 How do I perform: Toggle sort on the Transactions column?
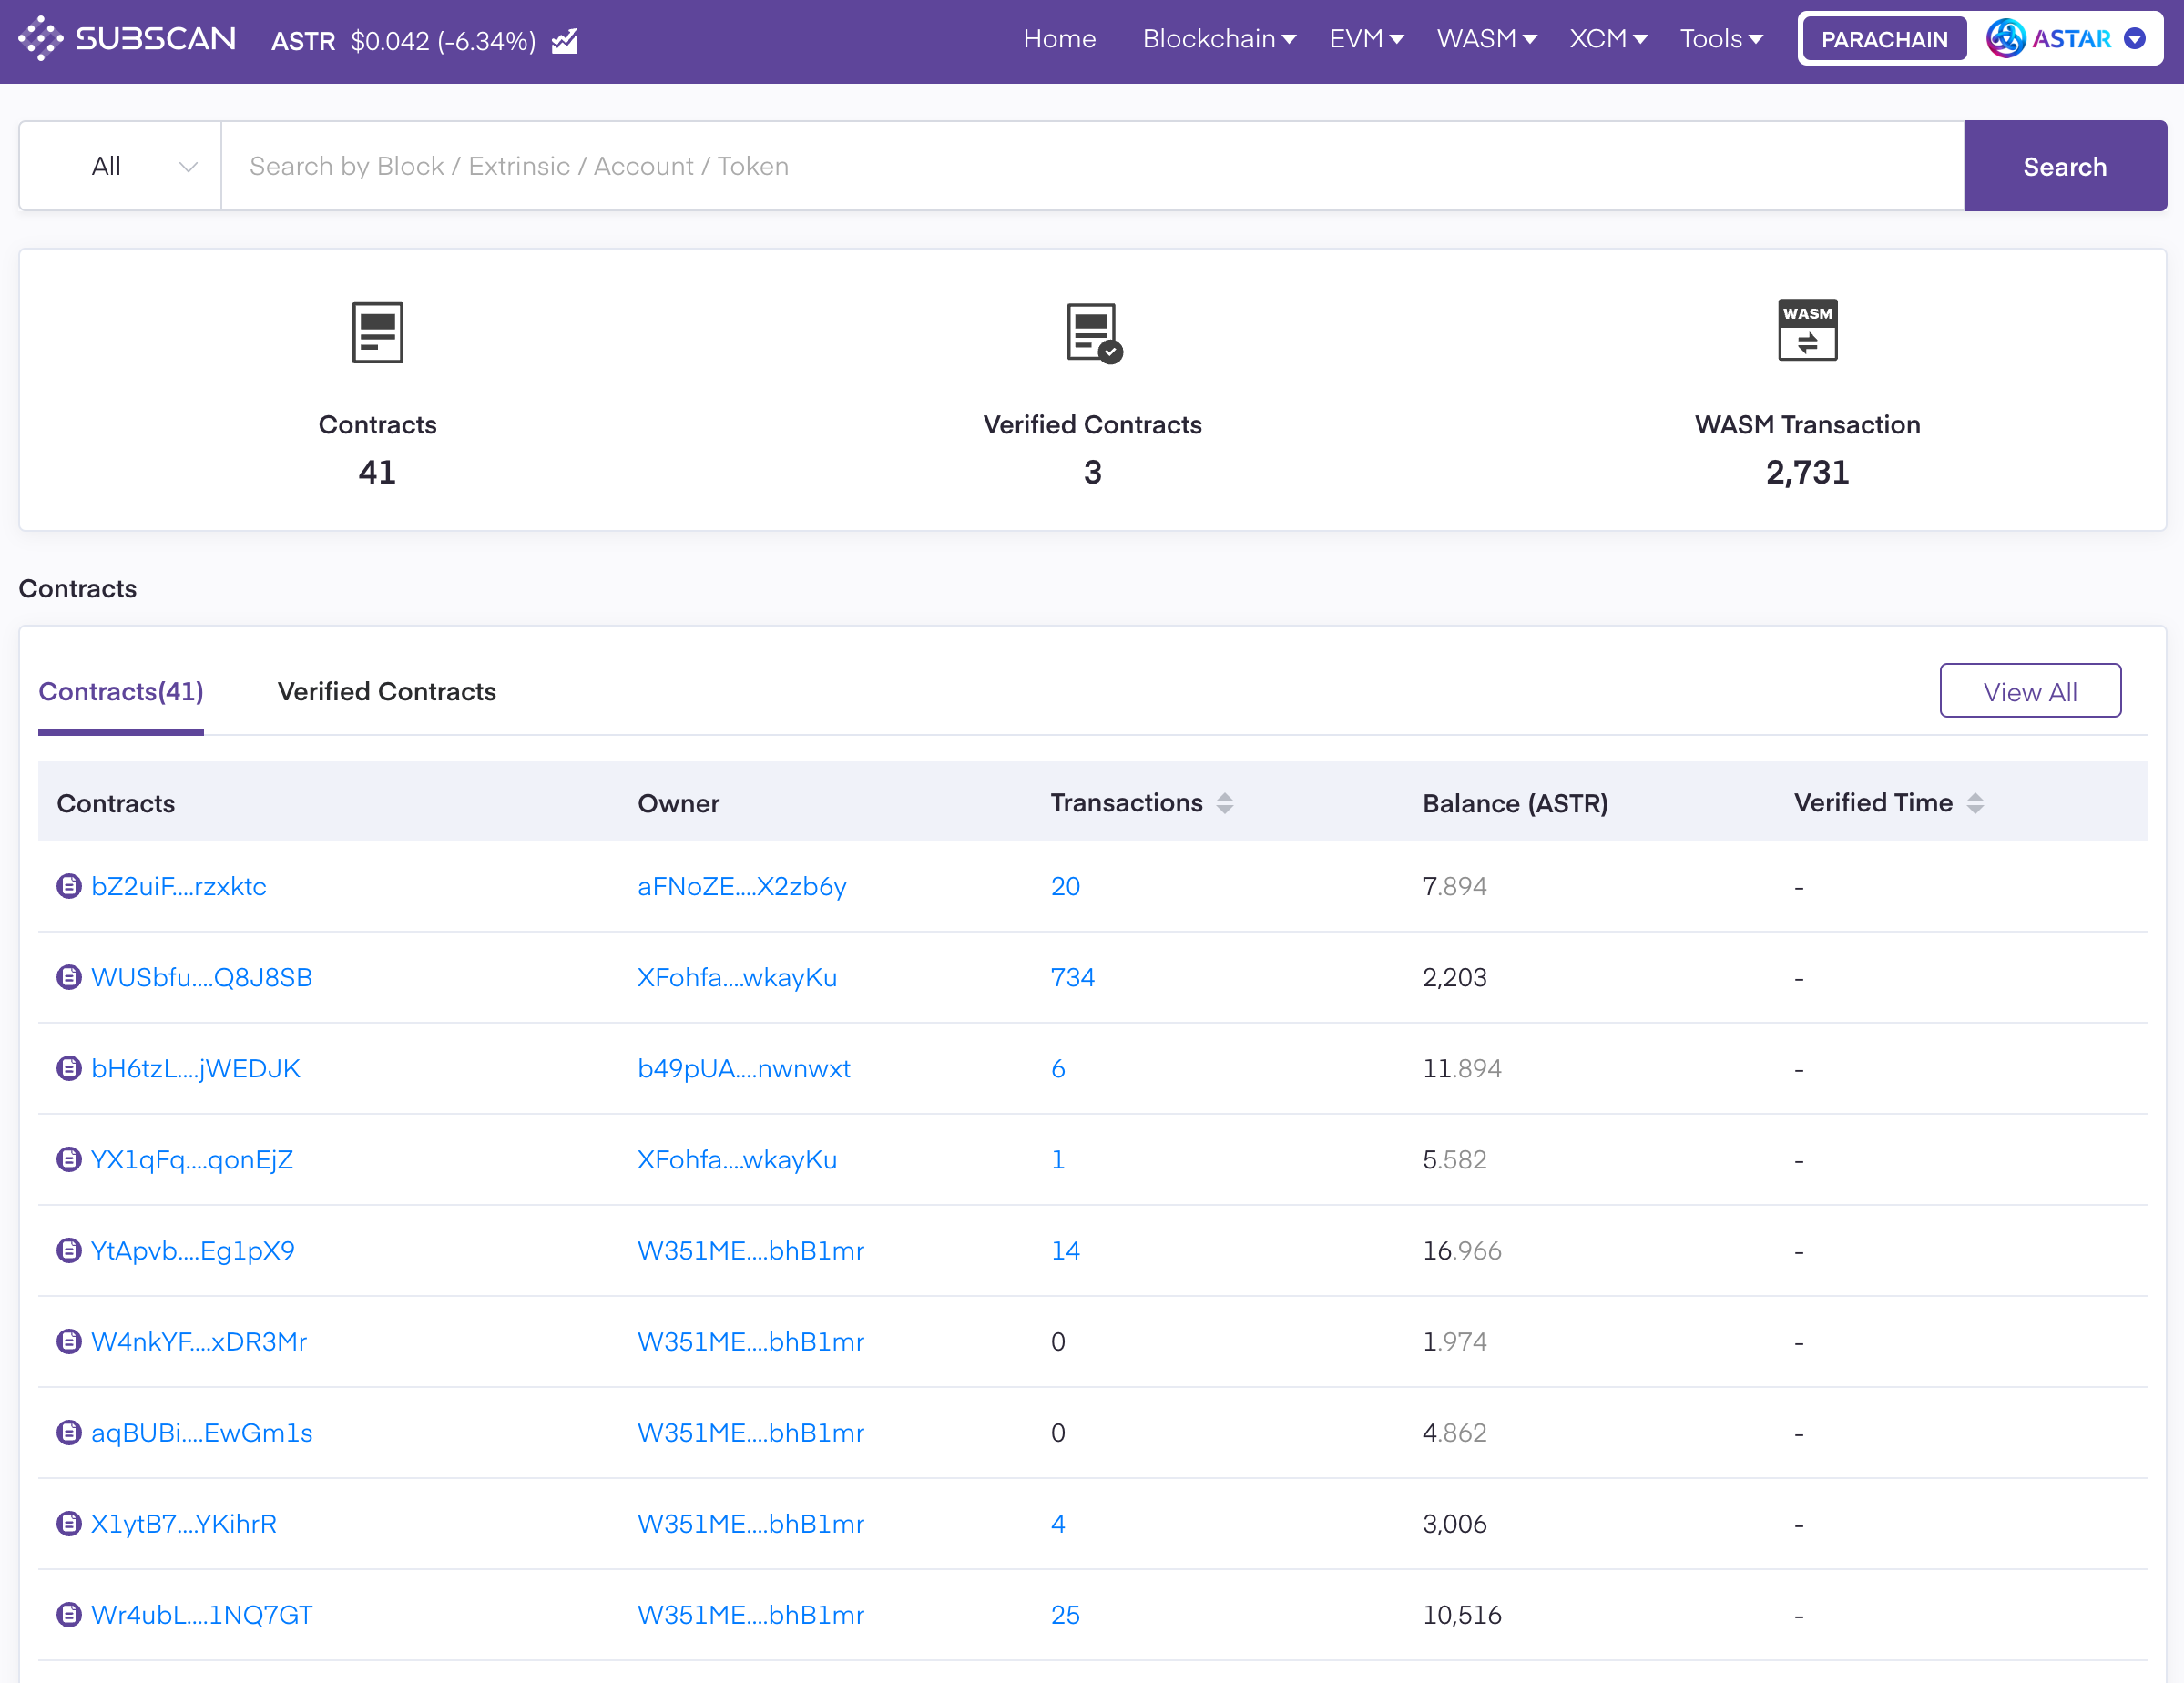pyautogui.click(x=1224, y=803)
